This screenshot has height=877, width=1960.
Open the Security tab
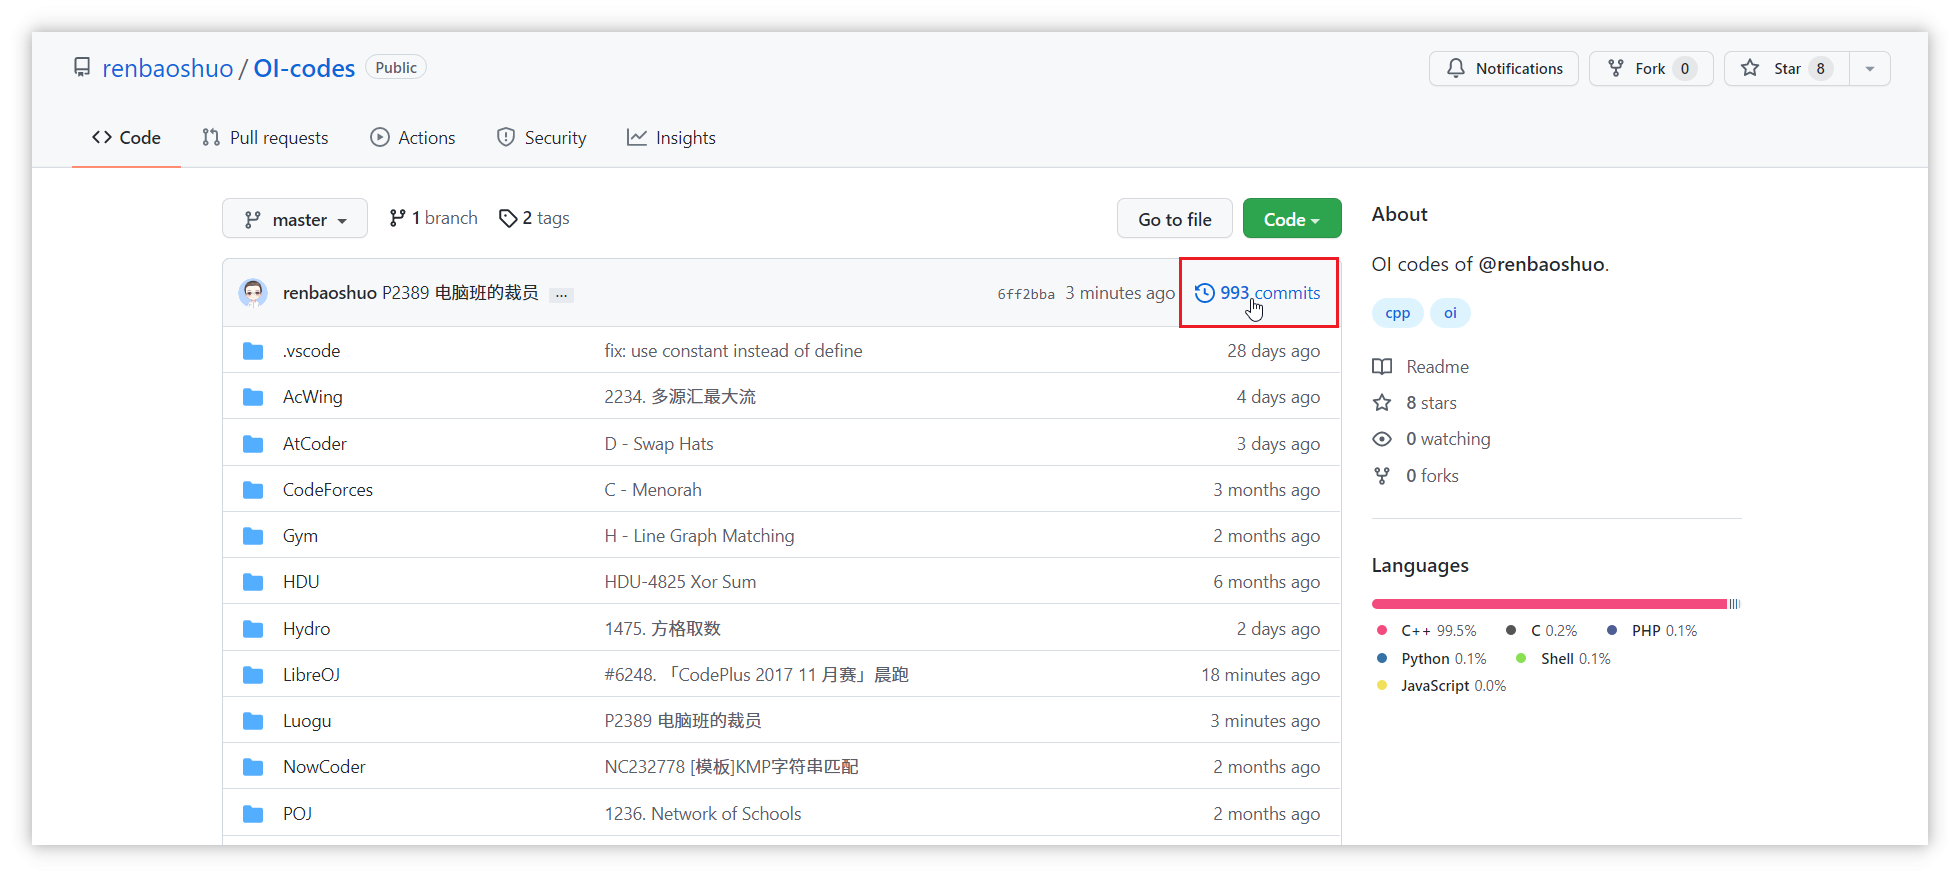pos(541,138)
